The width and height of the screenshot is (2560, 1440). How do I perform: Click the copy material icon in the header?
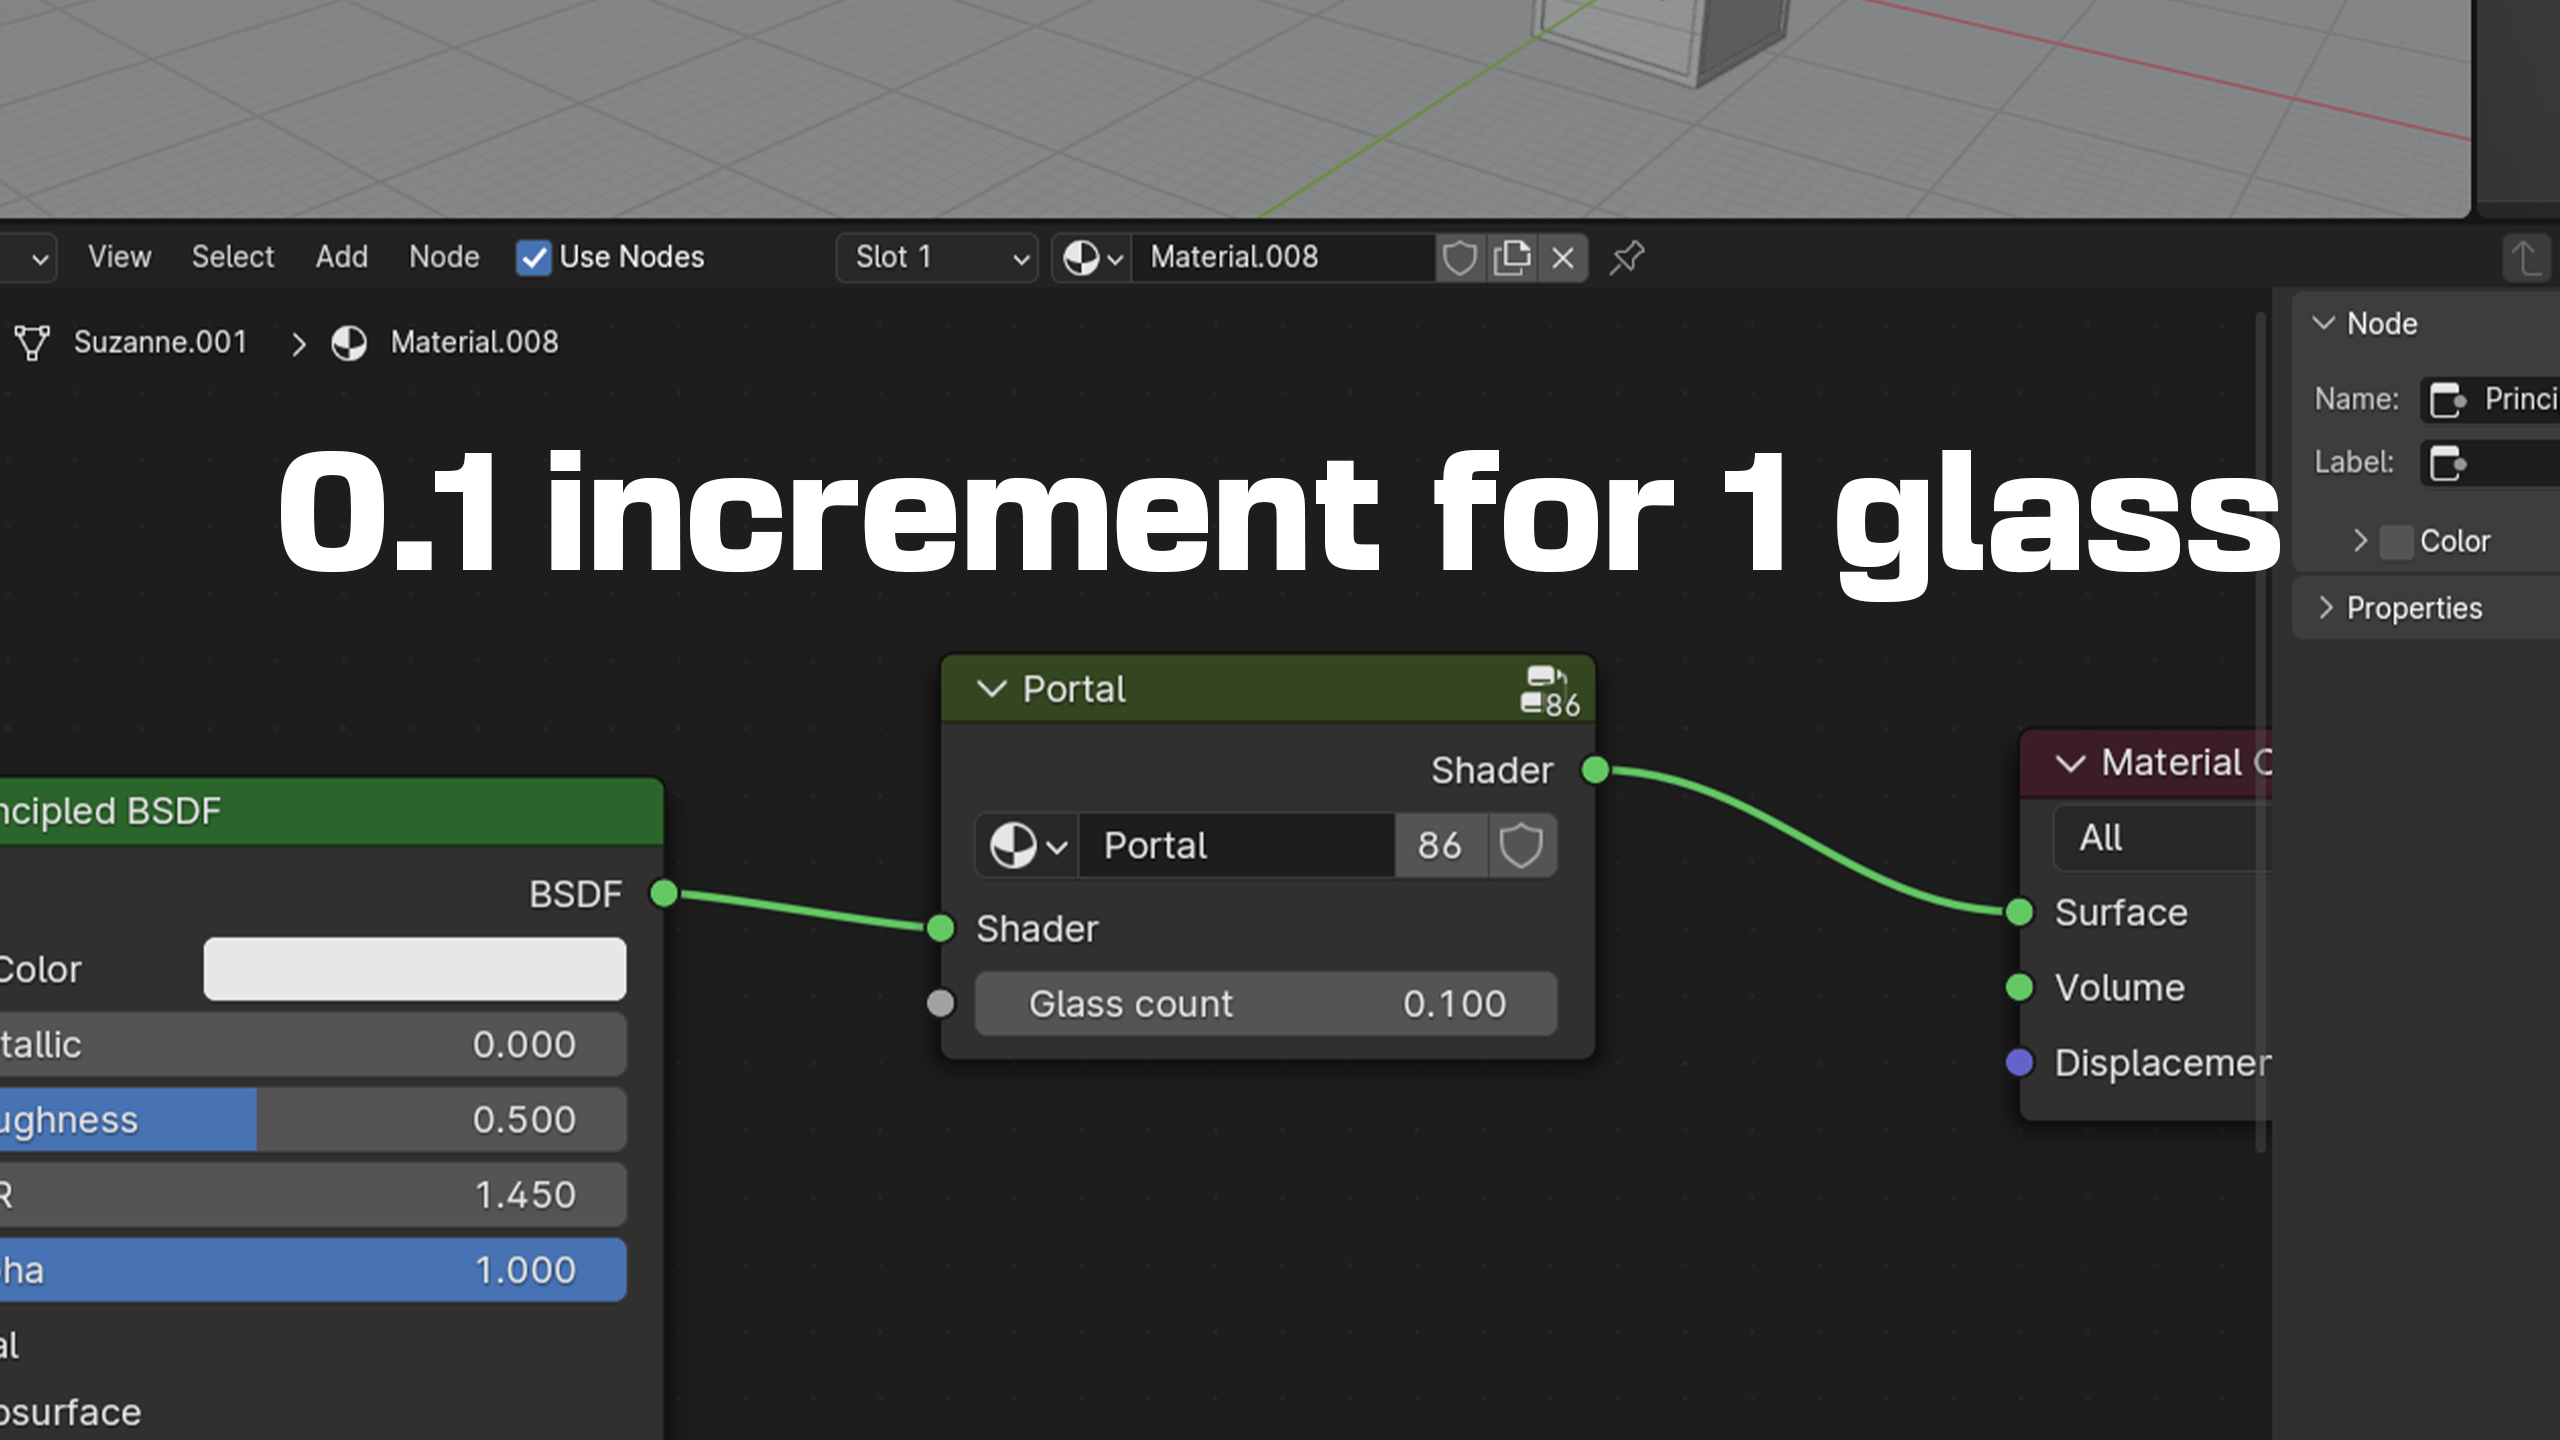[1512, 257]
